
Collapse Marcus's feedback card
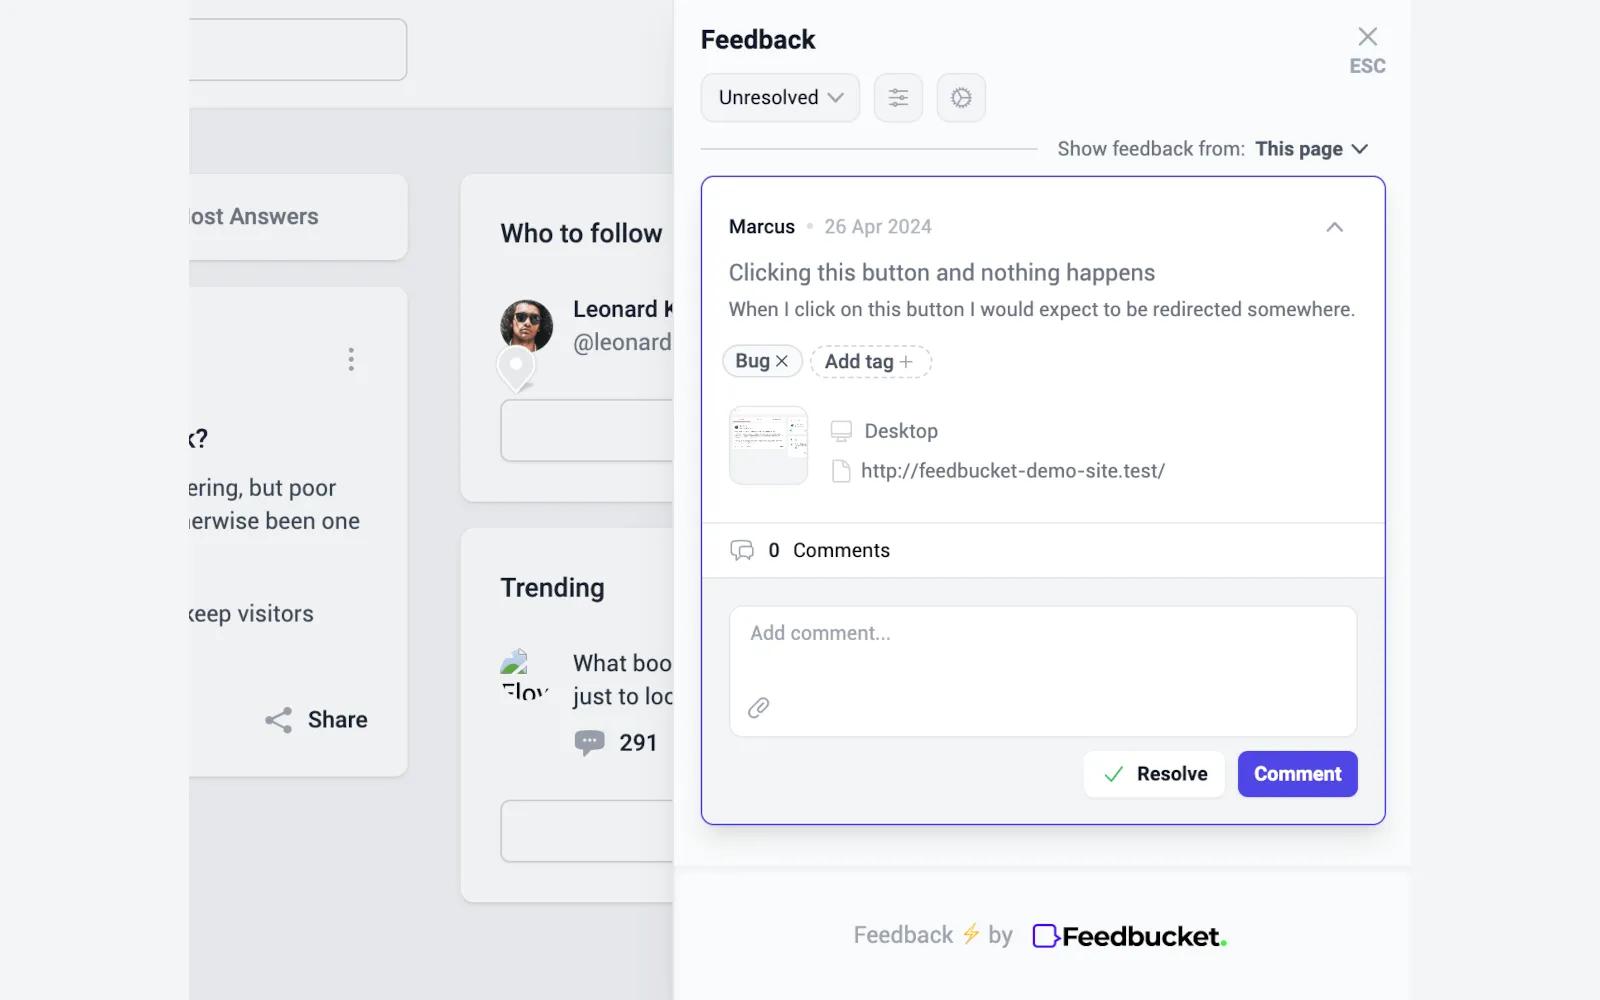click(x=1334, y=227)
